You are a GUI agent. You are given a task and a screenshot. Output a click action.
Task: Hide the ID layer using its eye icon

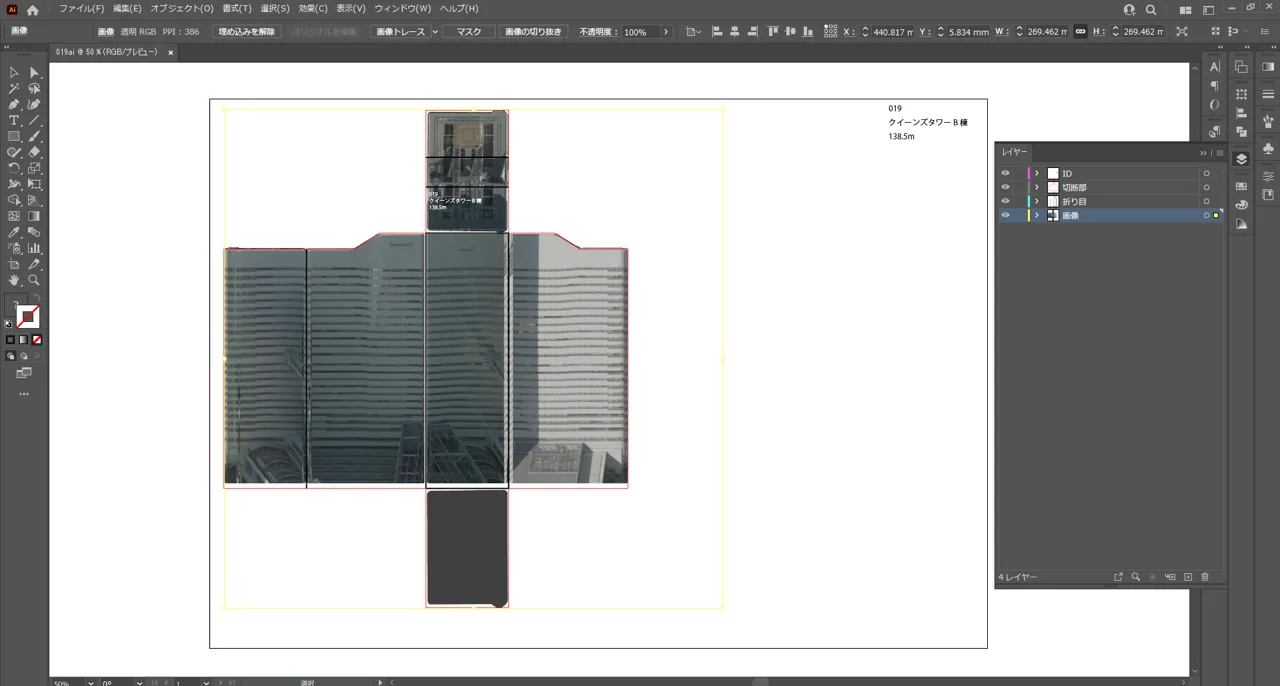coord(1005,173)
